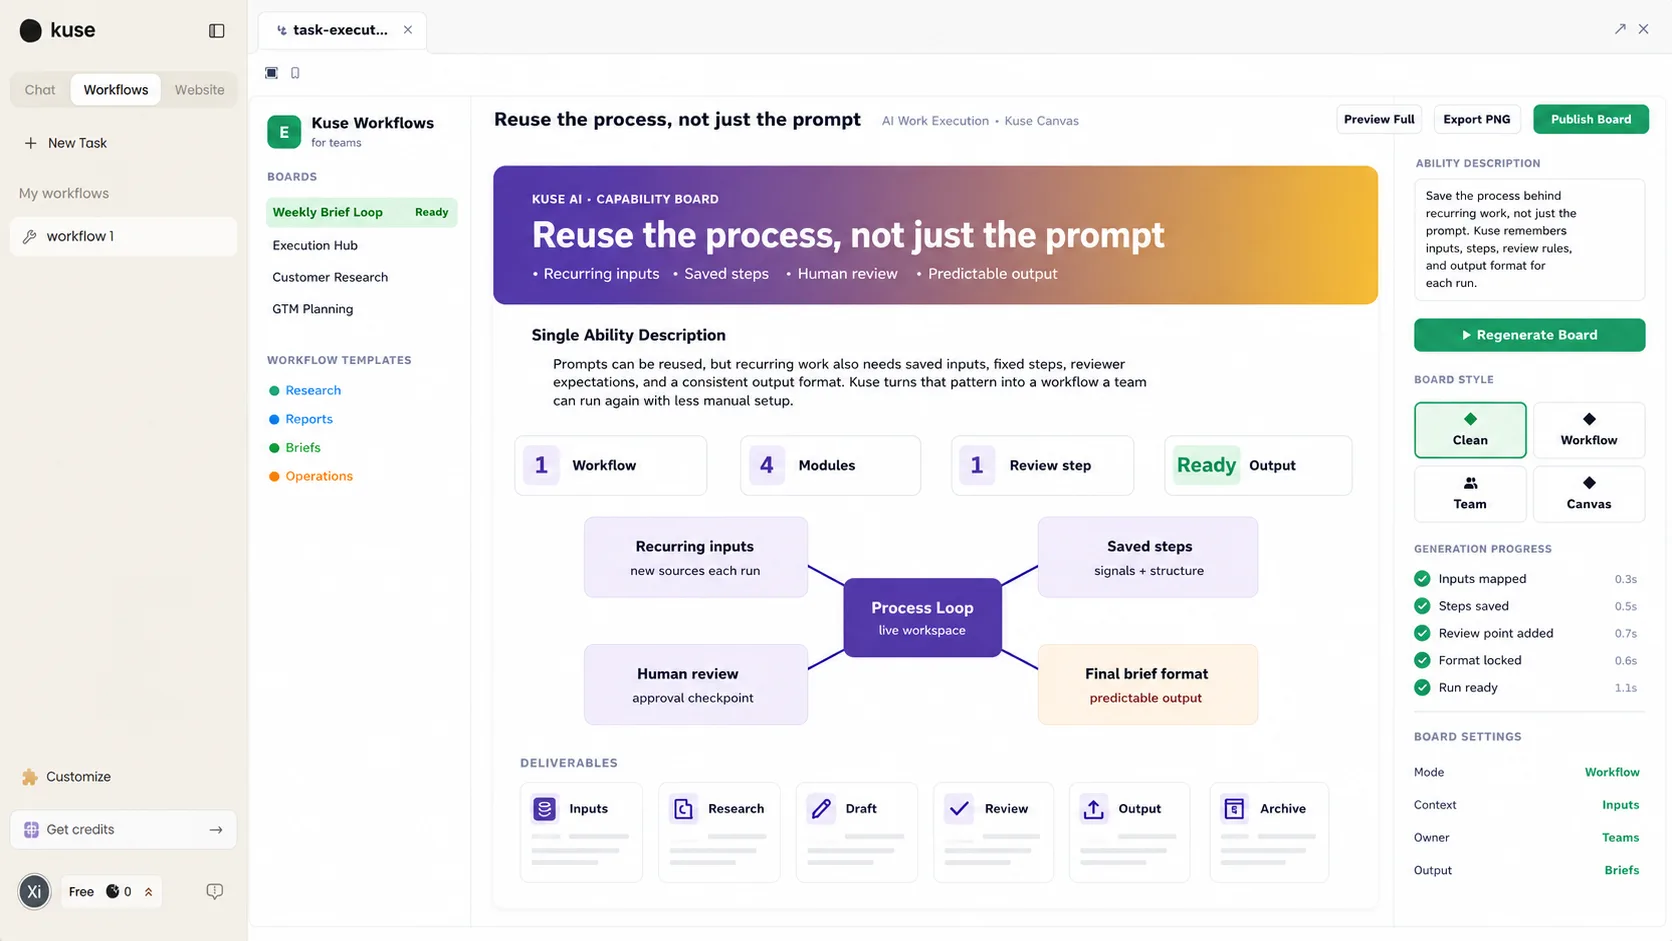Click the Inputs deliverable database icon

(544, 809)
